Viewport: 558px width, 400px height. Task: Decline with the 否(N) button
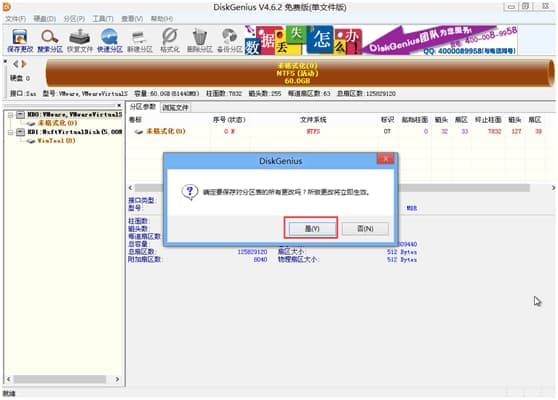pos(365,228)
